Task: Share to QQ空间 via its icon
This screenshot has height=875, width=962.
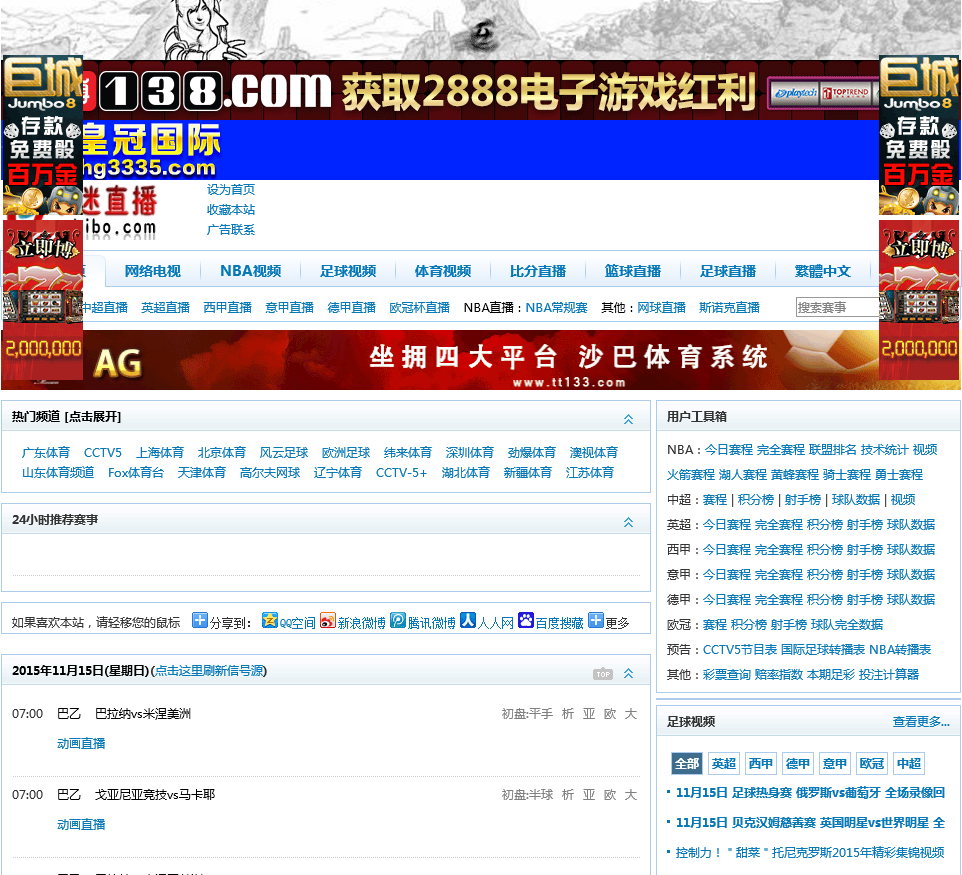Action: click(269, 620)
